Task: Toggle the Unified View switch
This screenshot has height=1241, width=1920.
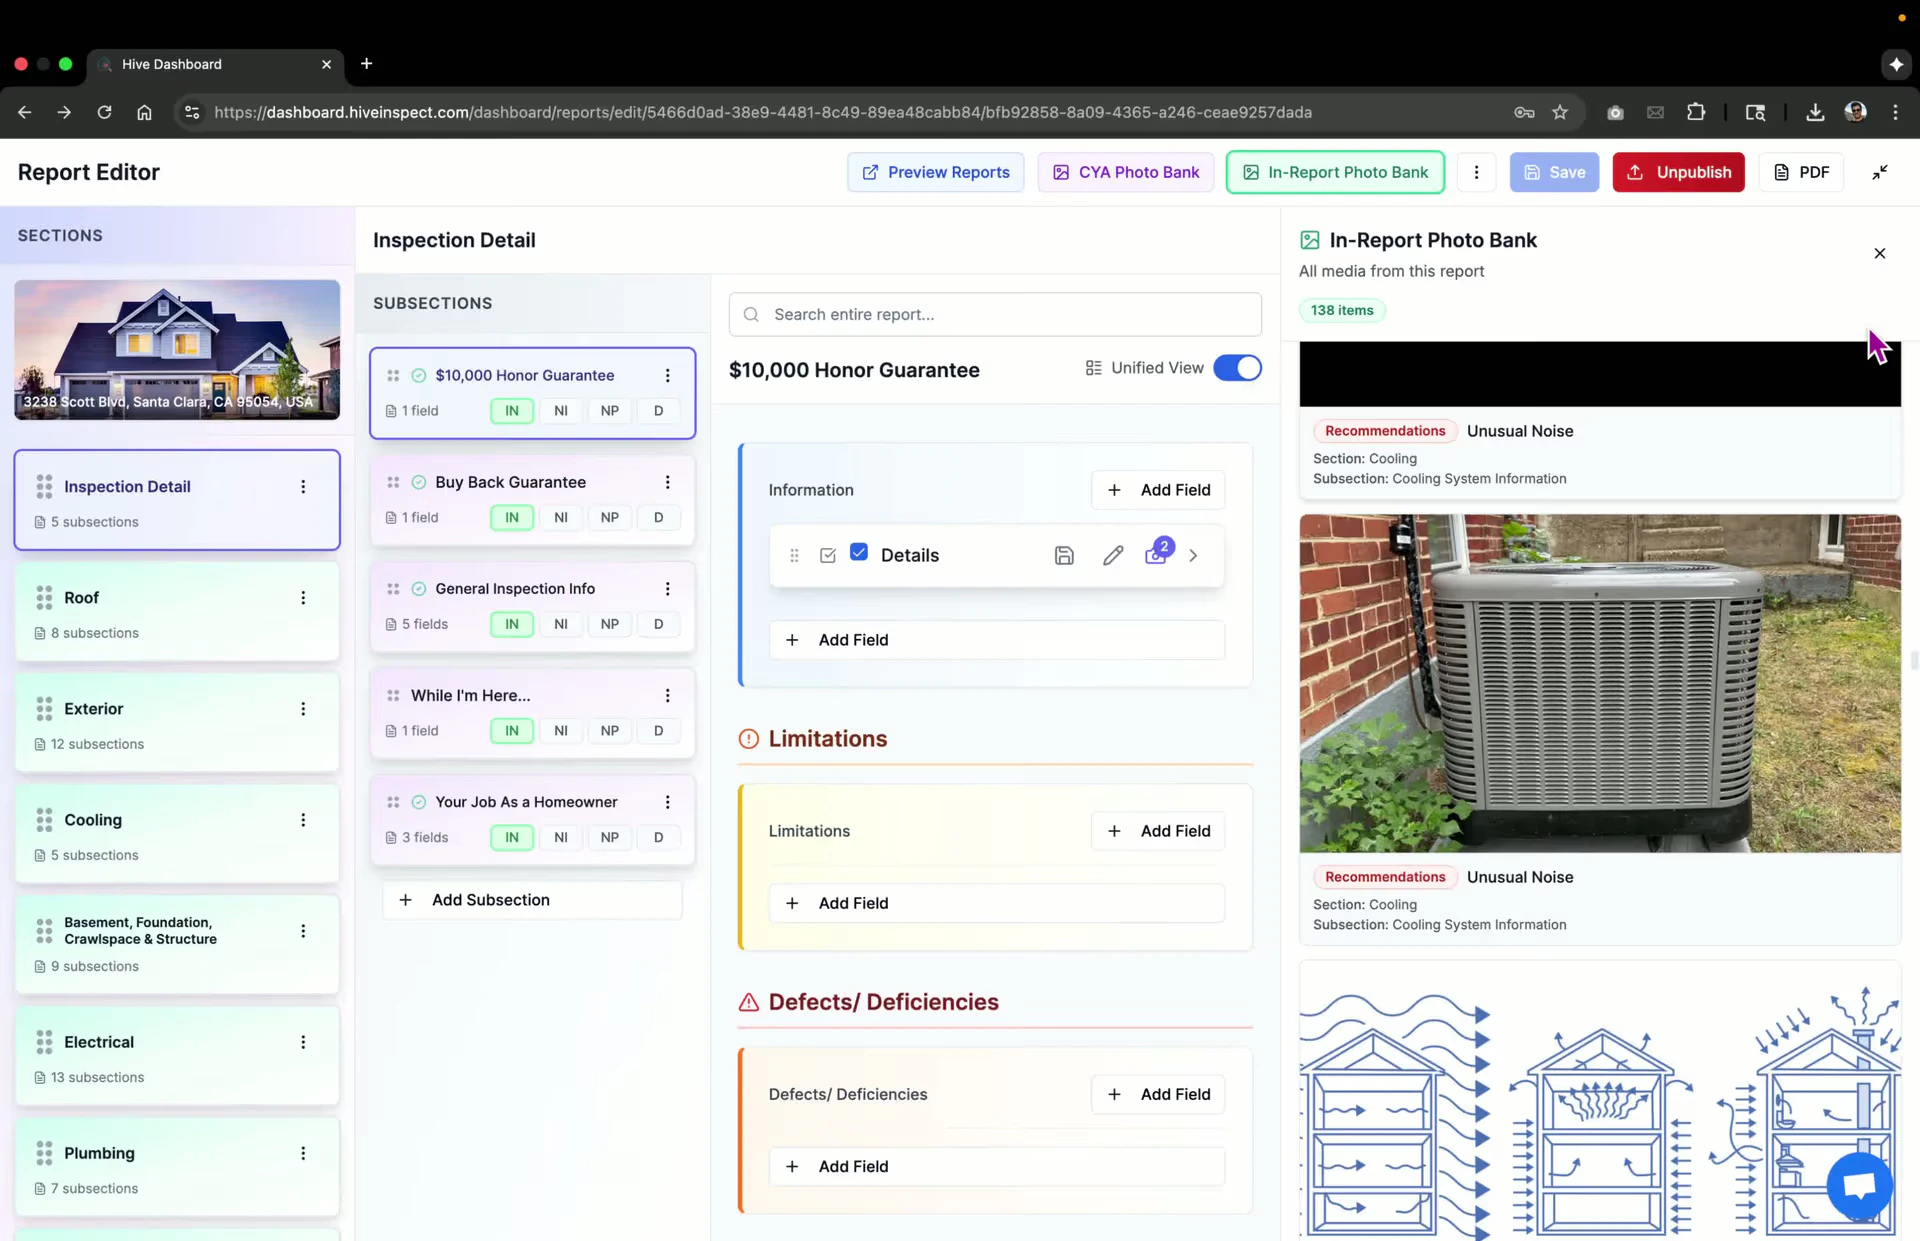Action: click(1237, 368)
